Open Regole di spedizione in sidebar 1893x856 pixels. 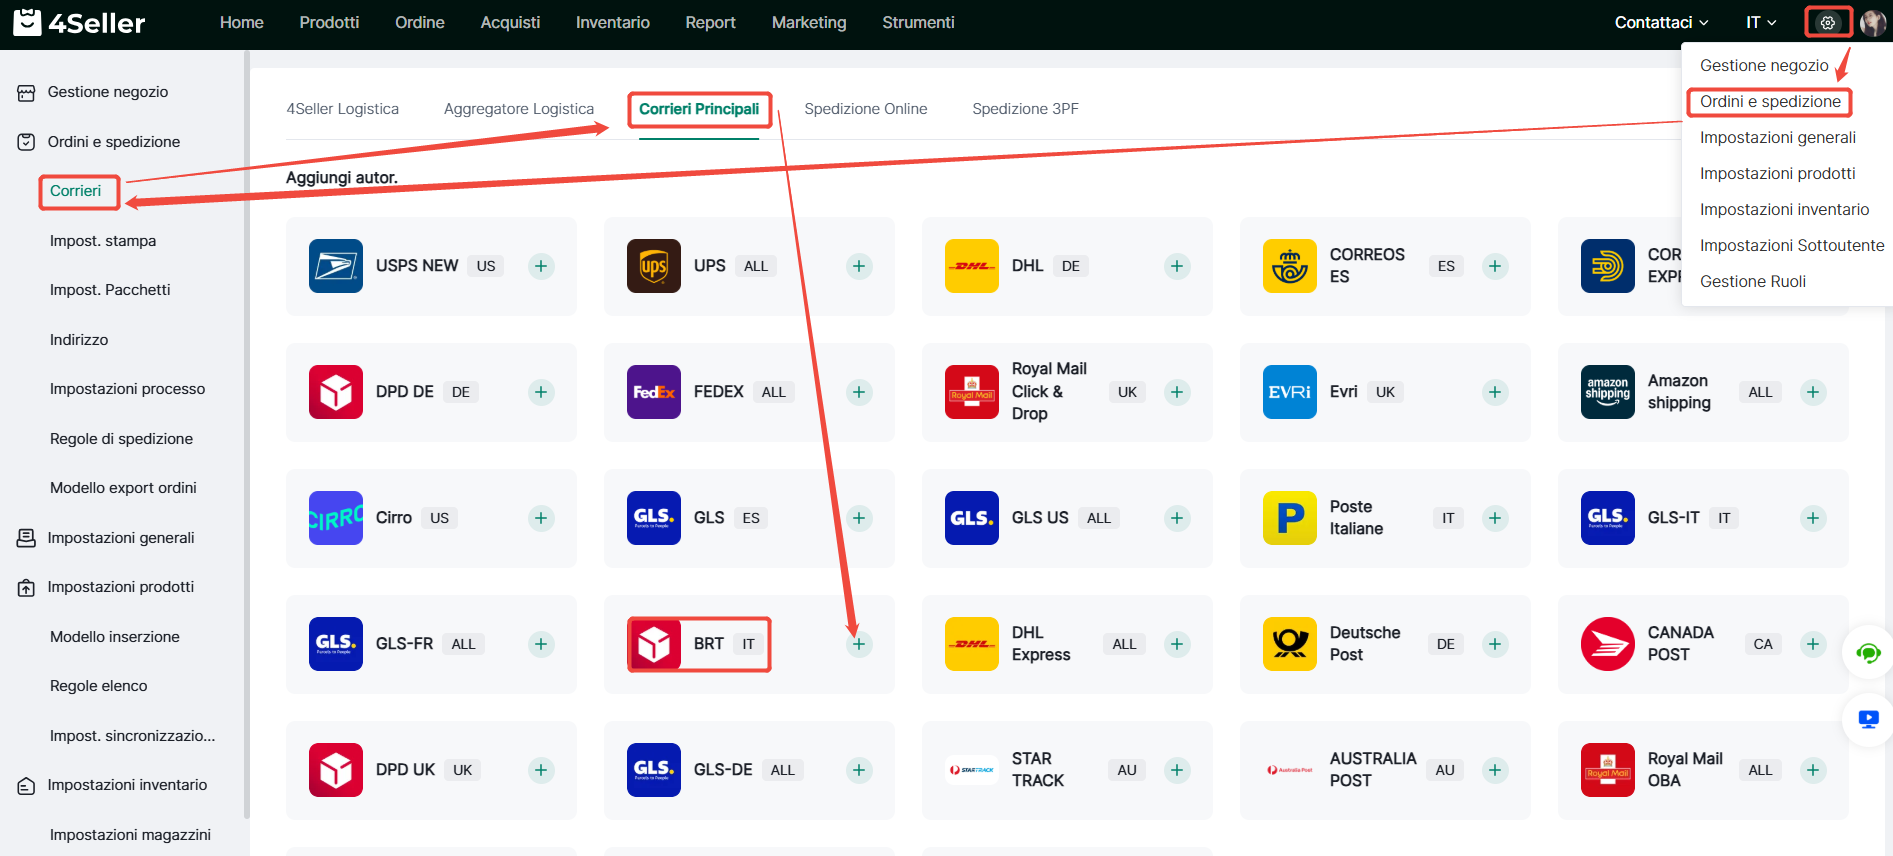click(x=121, y=439)
